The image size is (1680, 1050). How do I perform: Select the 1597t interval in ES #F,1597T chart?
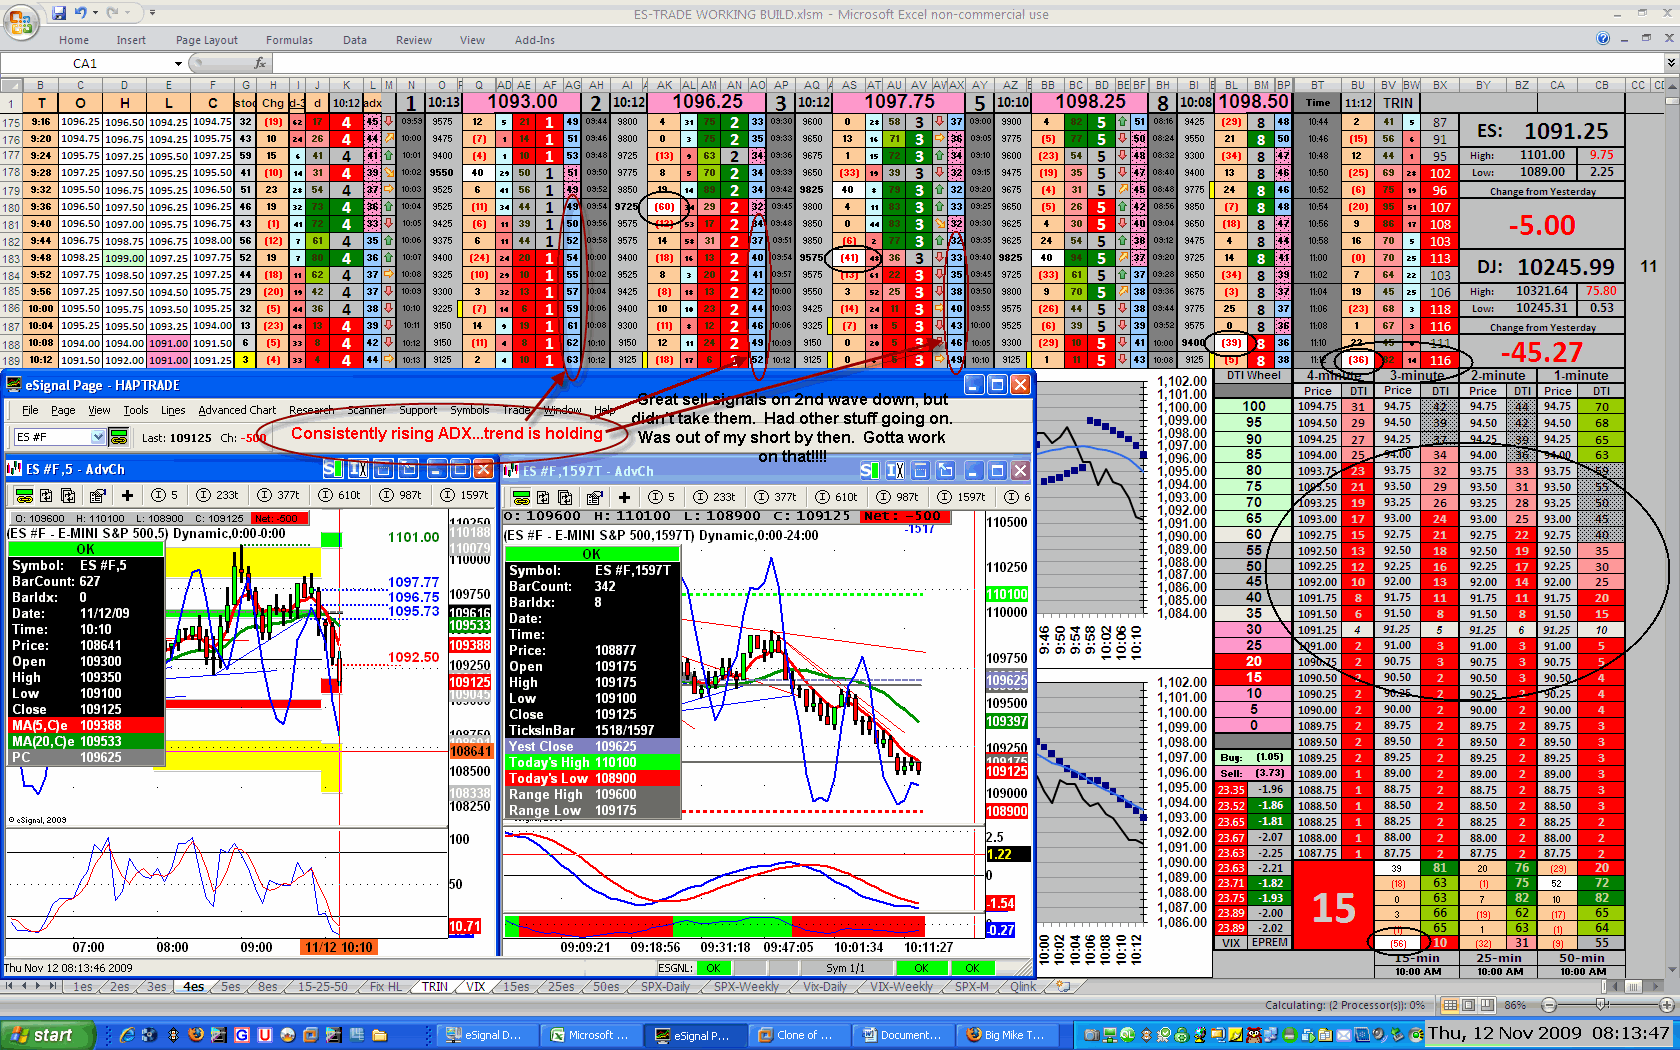[961, 497]
